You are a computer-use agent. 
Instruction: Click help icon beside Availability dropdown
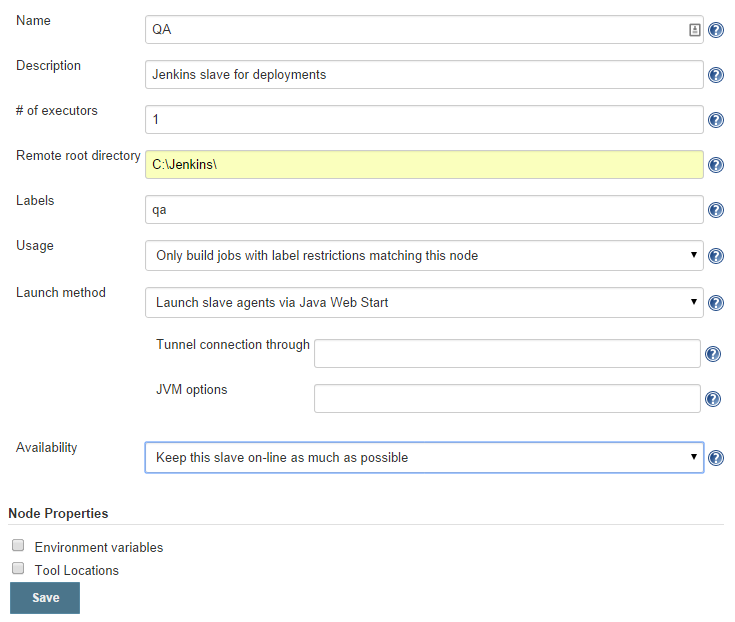[716, 458]
